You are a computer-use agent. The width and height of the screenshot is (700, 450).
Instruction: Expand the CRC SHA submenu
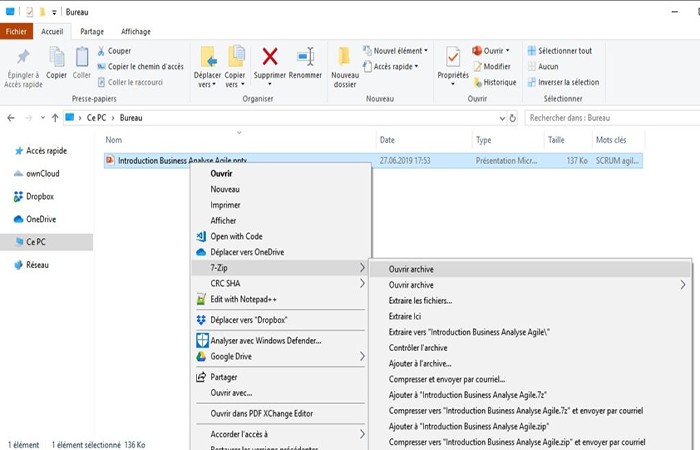[280, 283]
